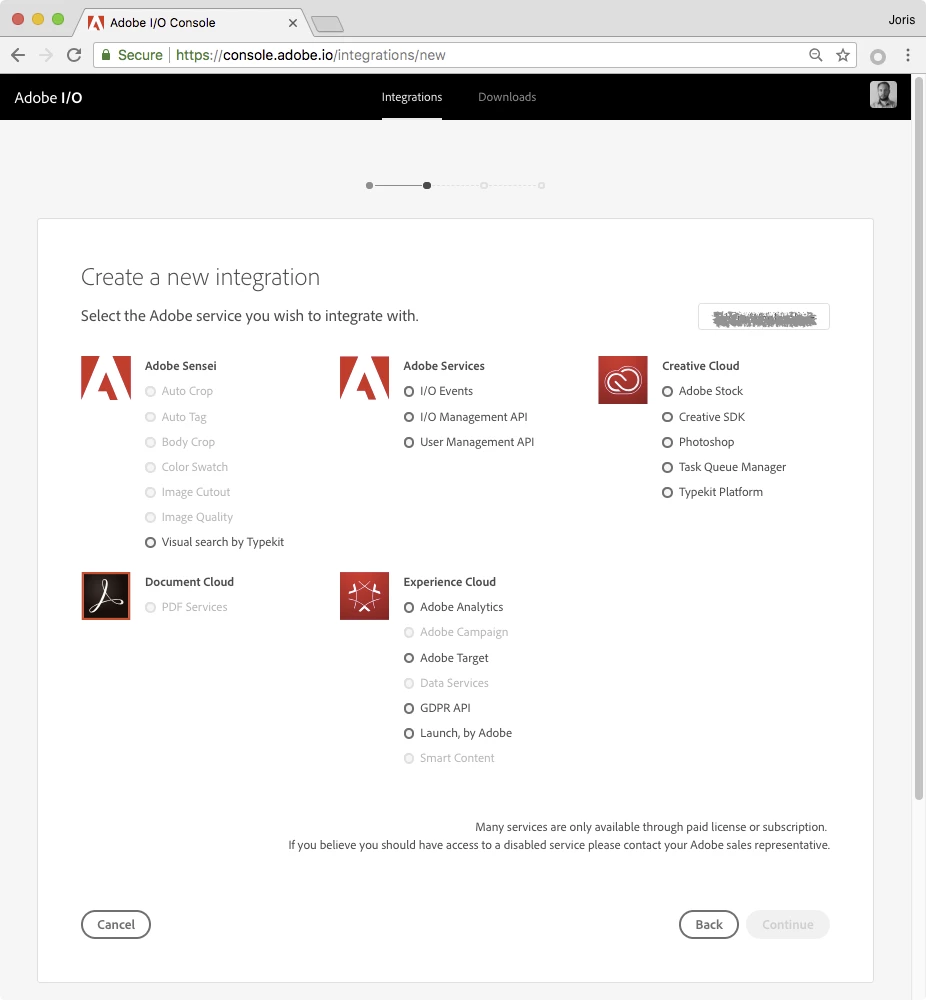Select Visual search by Typekit radio
The height and width of the screenshot is (1000, 926).
pyautogui.click(x=151, y=542)
